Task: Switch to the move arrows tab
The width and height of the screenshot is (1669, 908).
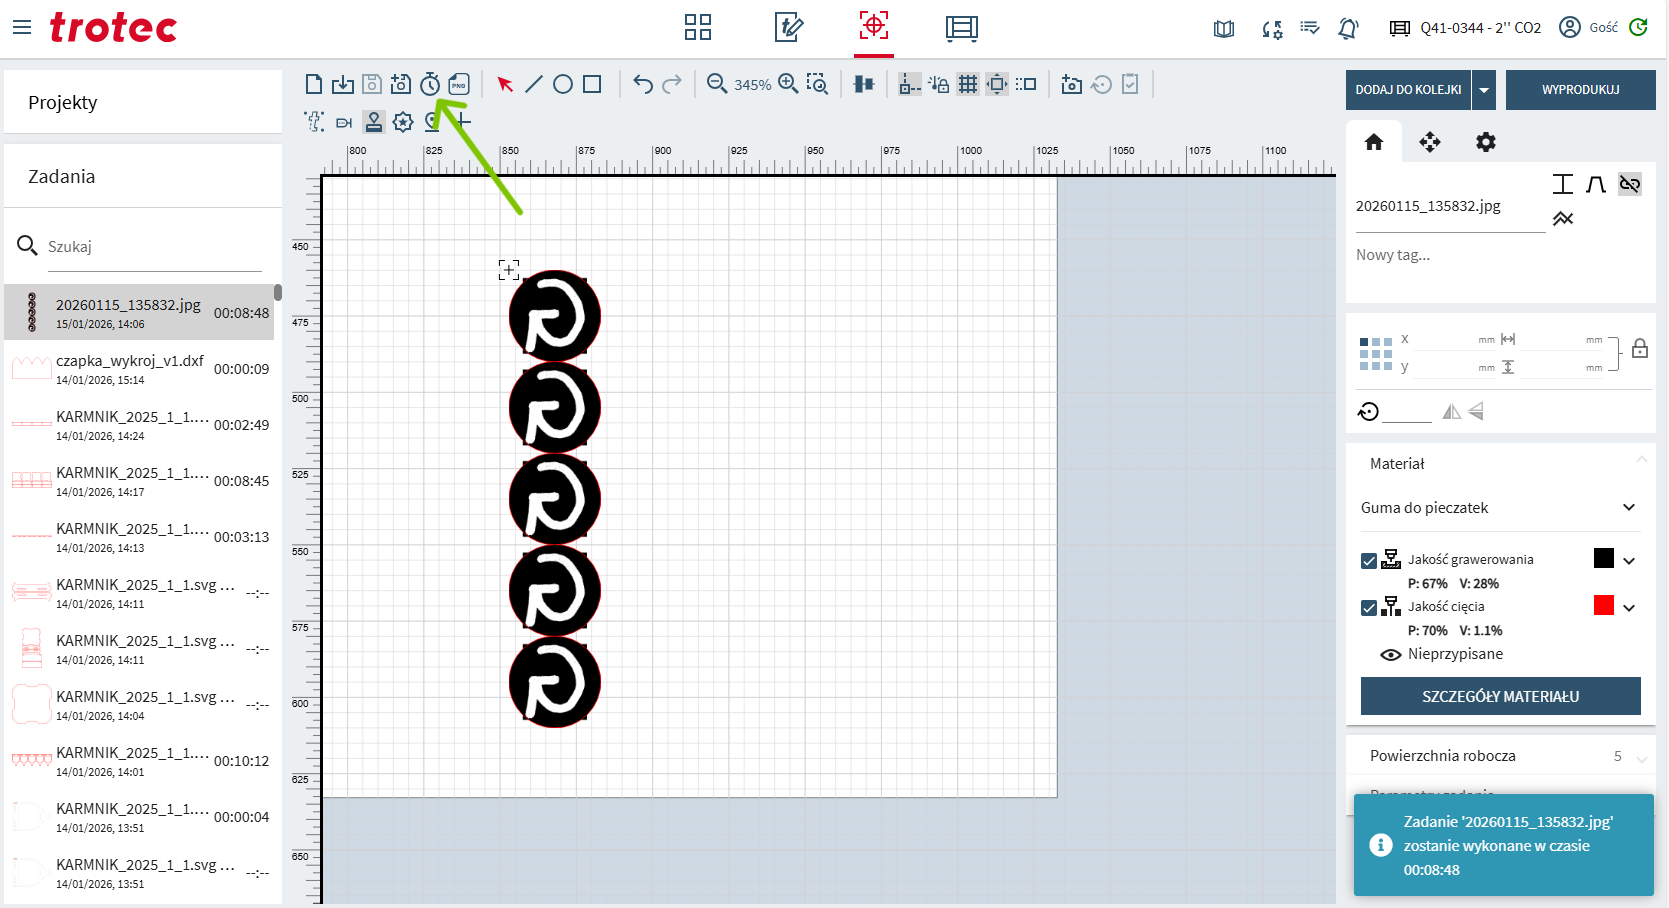Action: tap(1430, 142)
